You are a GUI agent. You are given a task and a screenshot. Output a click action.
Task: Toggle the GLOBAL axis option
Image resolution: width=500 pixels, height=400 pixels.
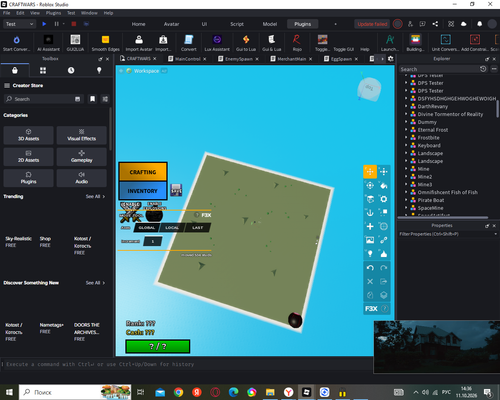147,228
